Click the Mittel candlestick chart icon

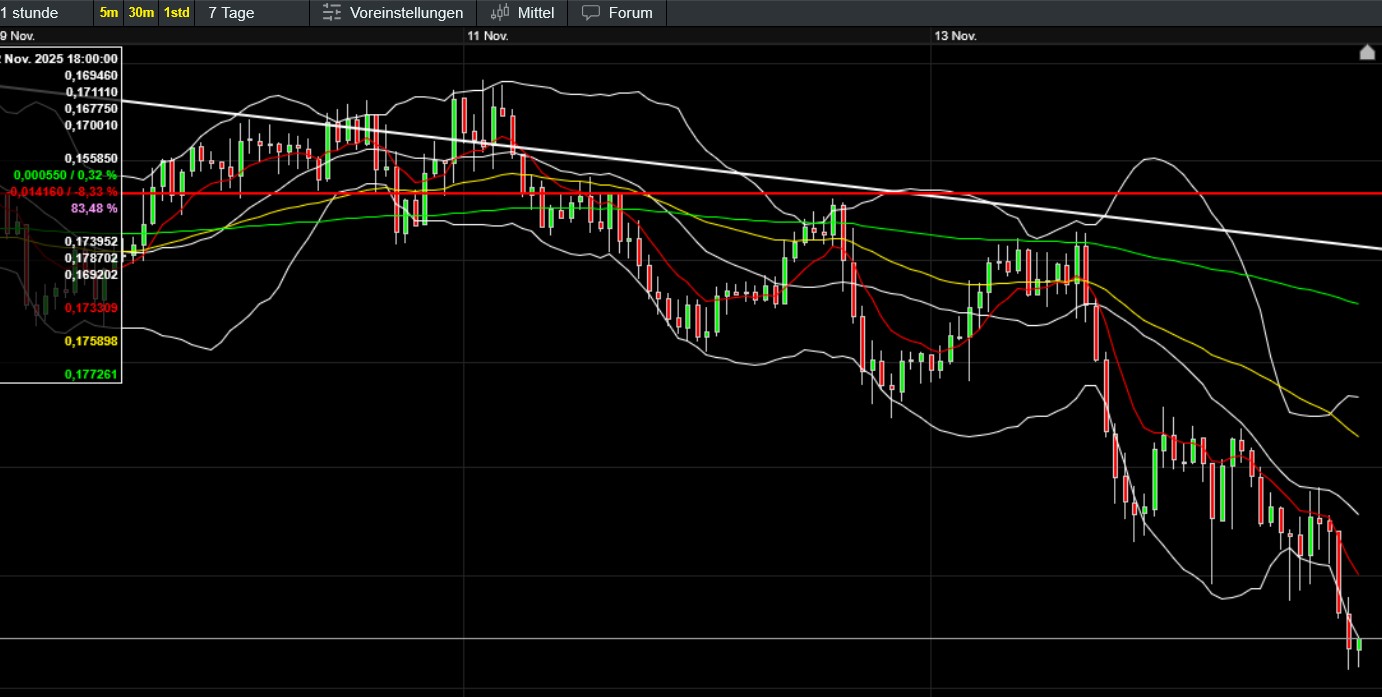[x=499, y=13]
